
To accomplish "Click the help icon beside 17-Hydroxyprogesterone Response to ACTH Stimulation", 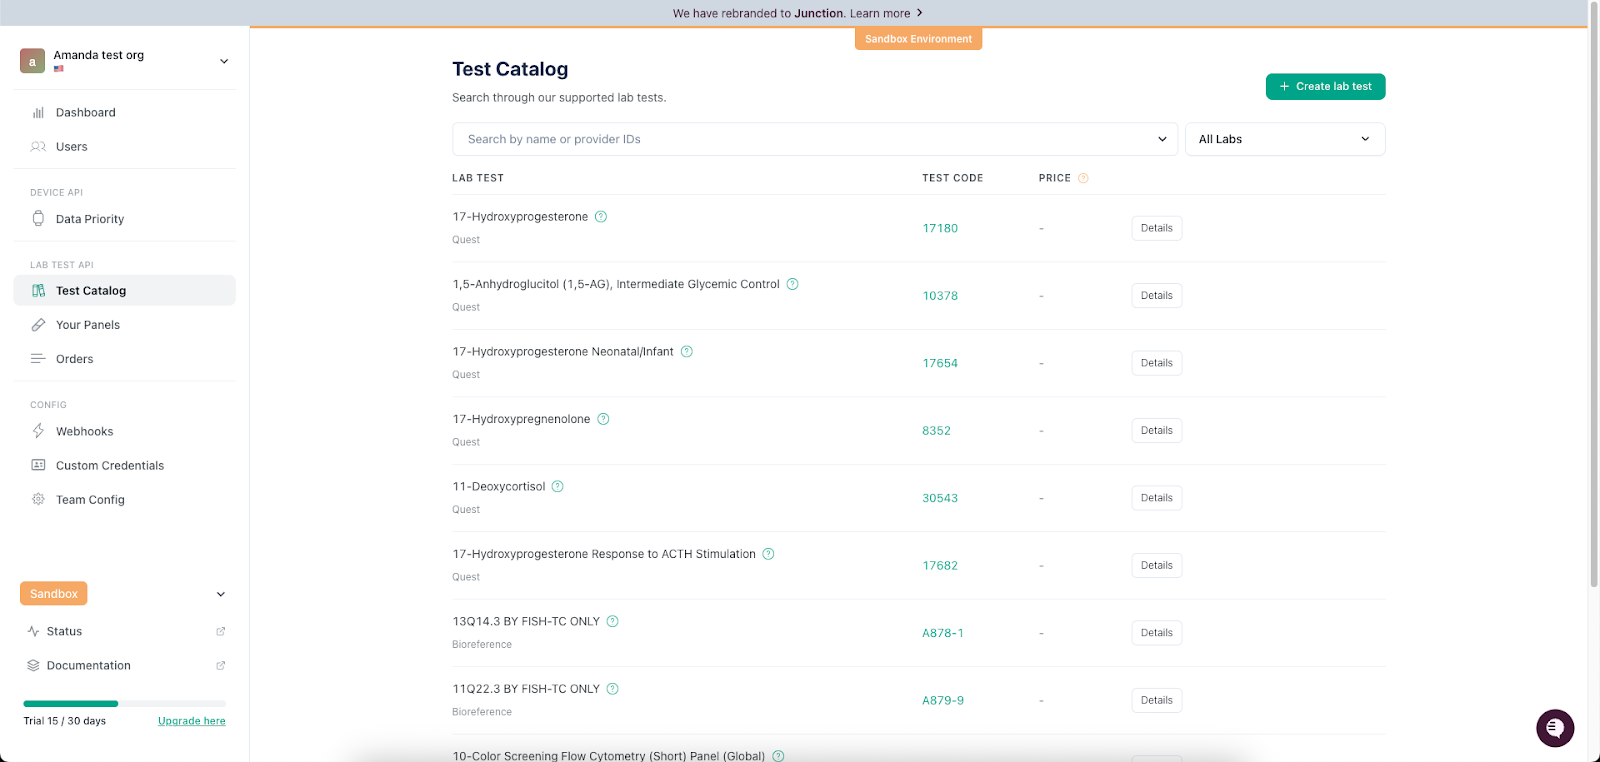I will 768,554.
